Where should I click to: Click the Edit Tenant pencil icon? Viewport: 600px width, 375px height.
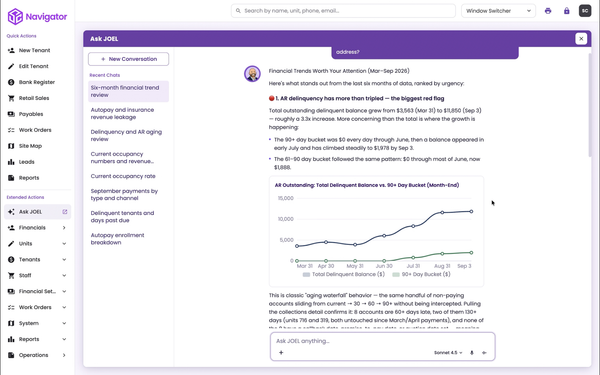(x=11, y=66)
